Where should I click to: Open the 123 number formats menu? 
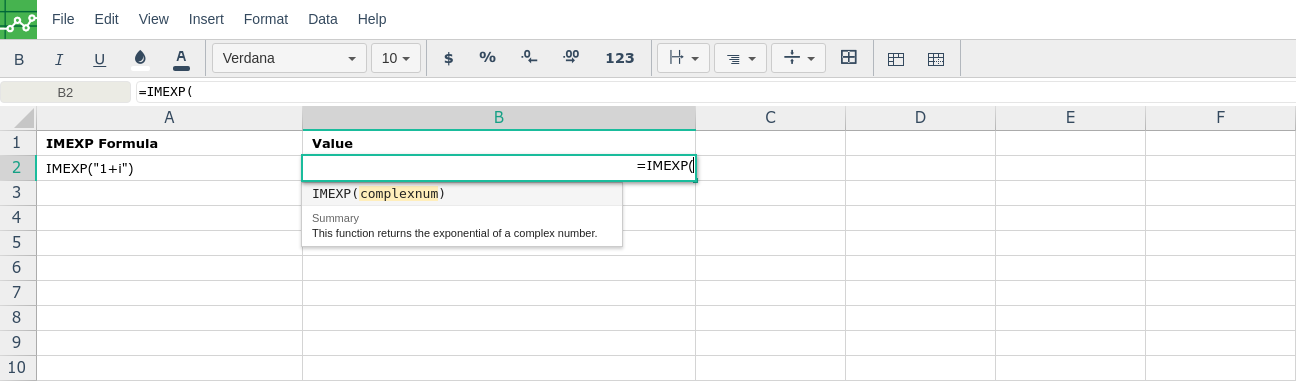pyautogui.click(x=620, y=58)
